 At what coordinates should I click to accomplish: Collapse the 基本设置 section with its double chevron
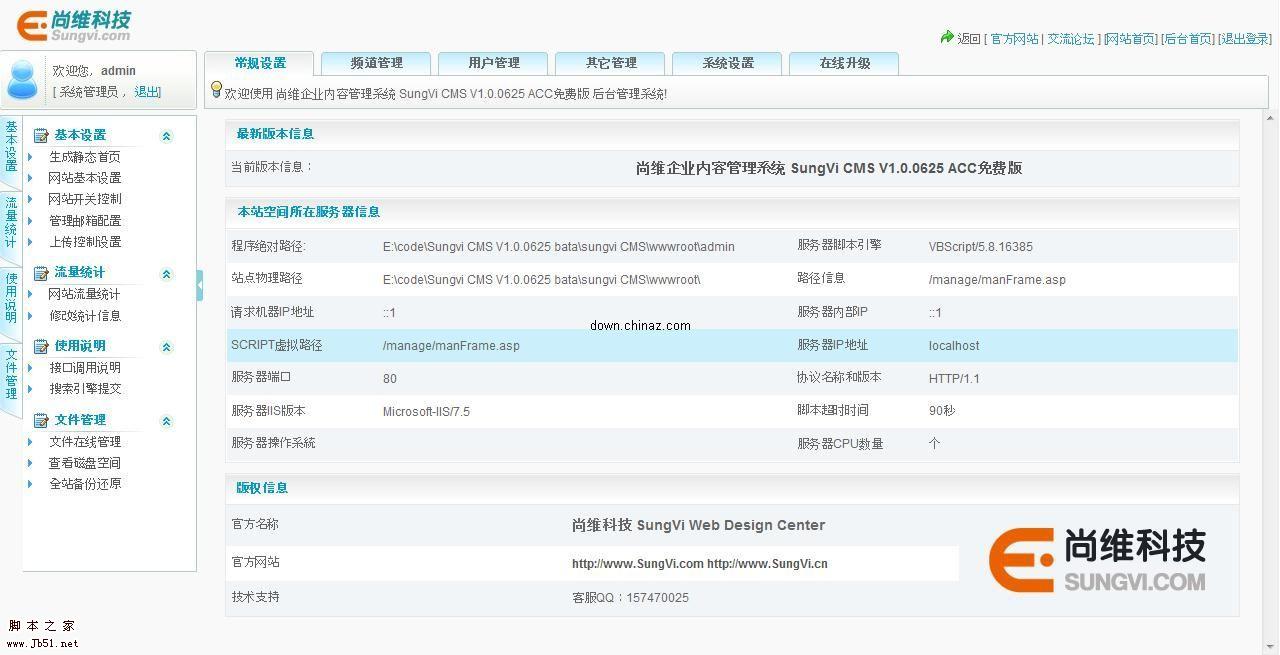point(166,134)
